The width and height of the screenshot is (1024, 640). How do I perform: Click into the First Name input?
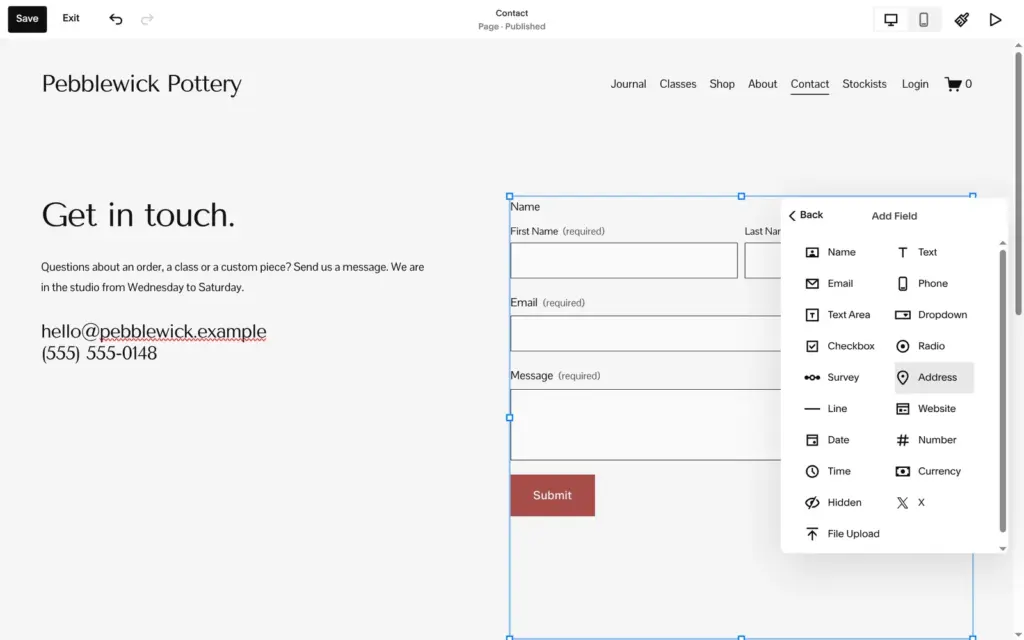(x=624, y=261)
